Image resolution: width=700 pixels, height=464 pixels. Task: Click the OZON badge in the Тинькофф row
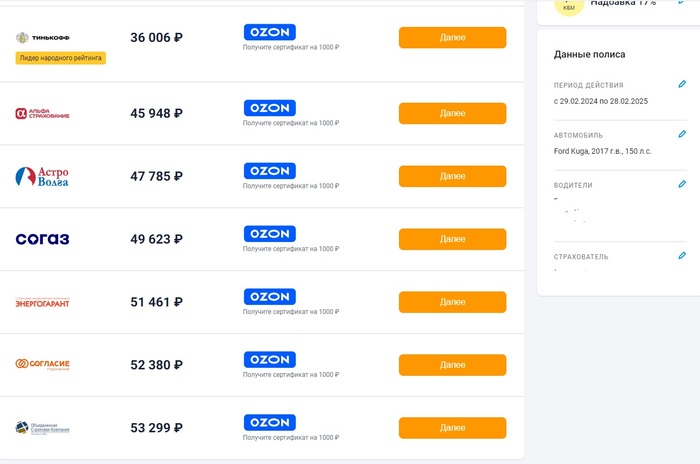[x=270, y=32]
